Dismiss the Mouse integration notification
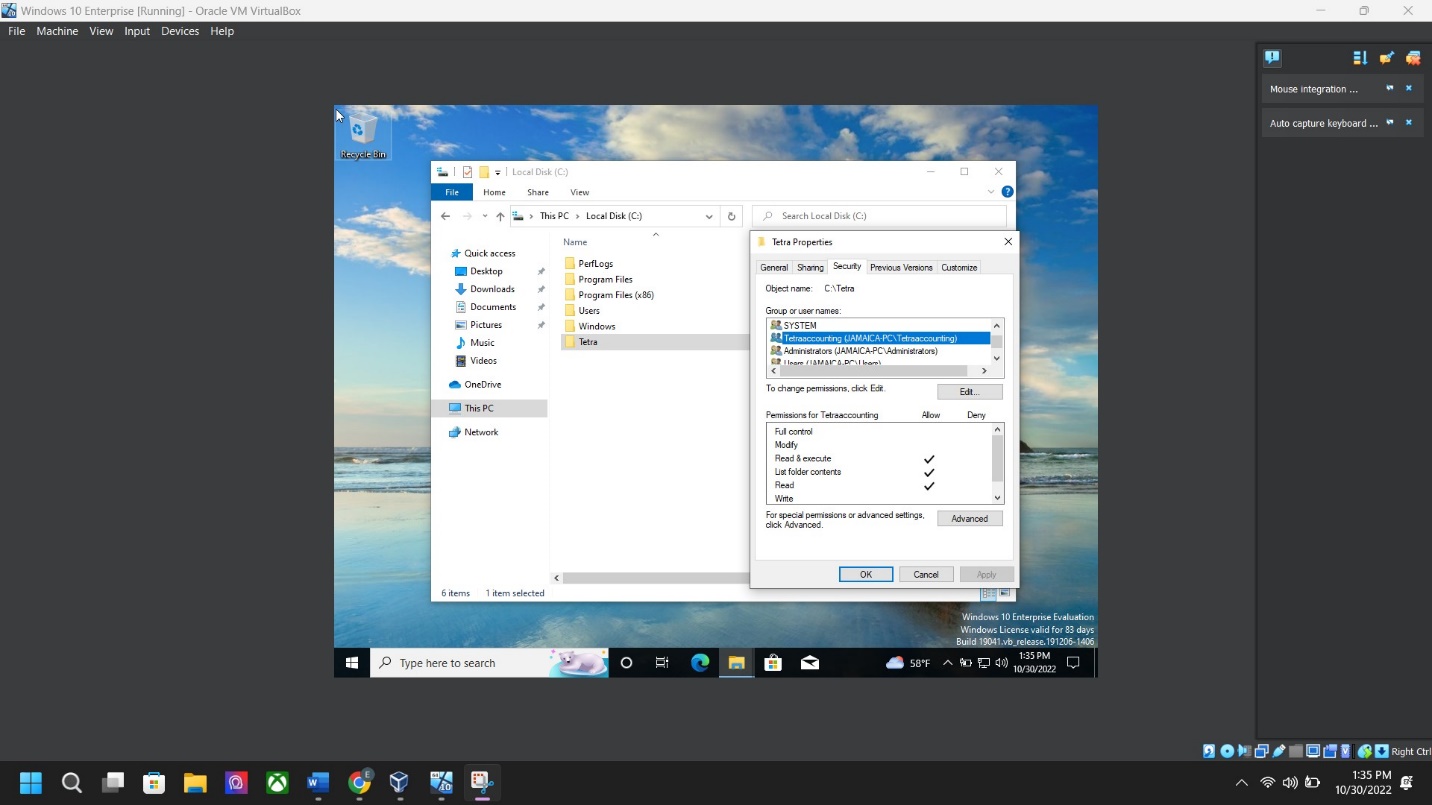Viewport: 1432px width, 805px height. coord(1409,89)
